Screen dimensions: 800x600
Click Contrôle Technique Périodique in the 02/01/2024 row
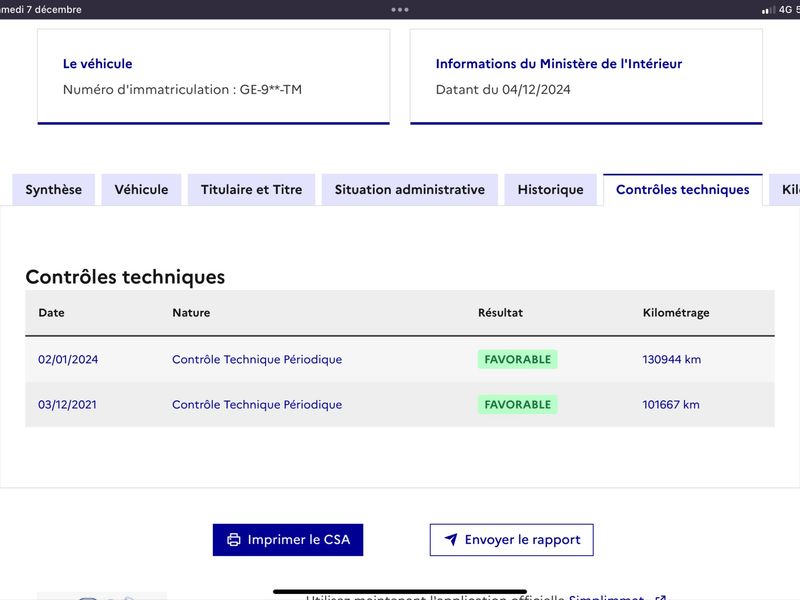[257, 360]
